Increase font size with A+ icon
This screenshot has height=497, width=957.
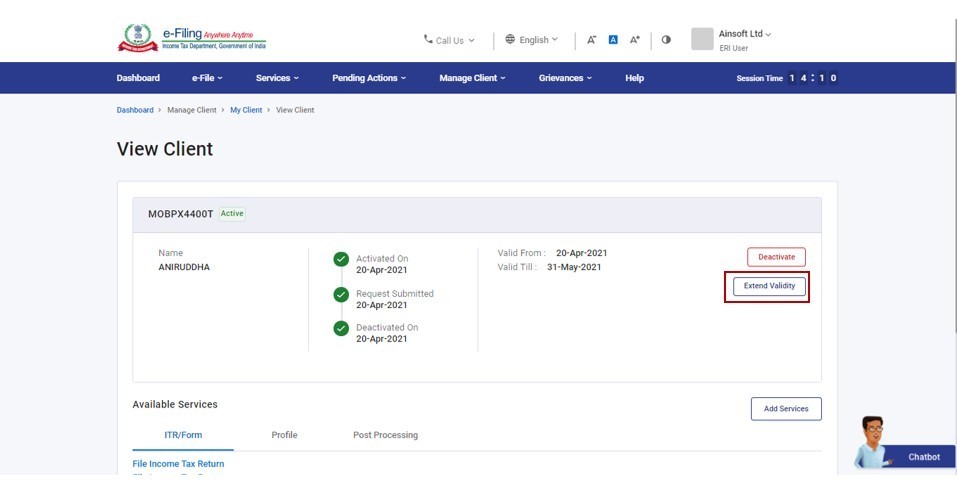635,40
